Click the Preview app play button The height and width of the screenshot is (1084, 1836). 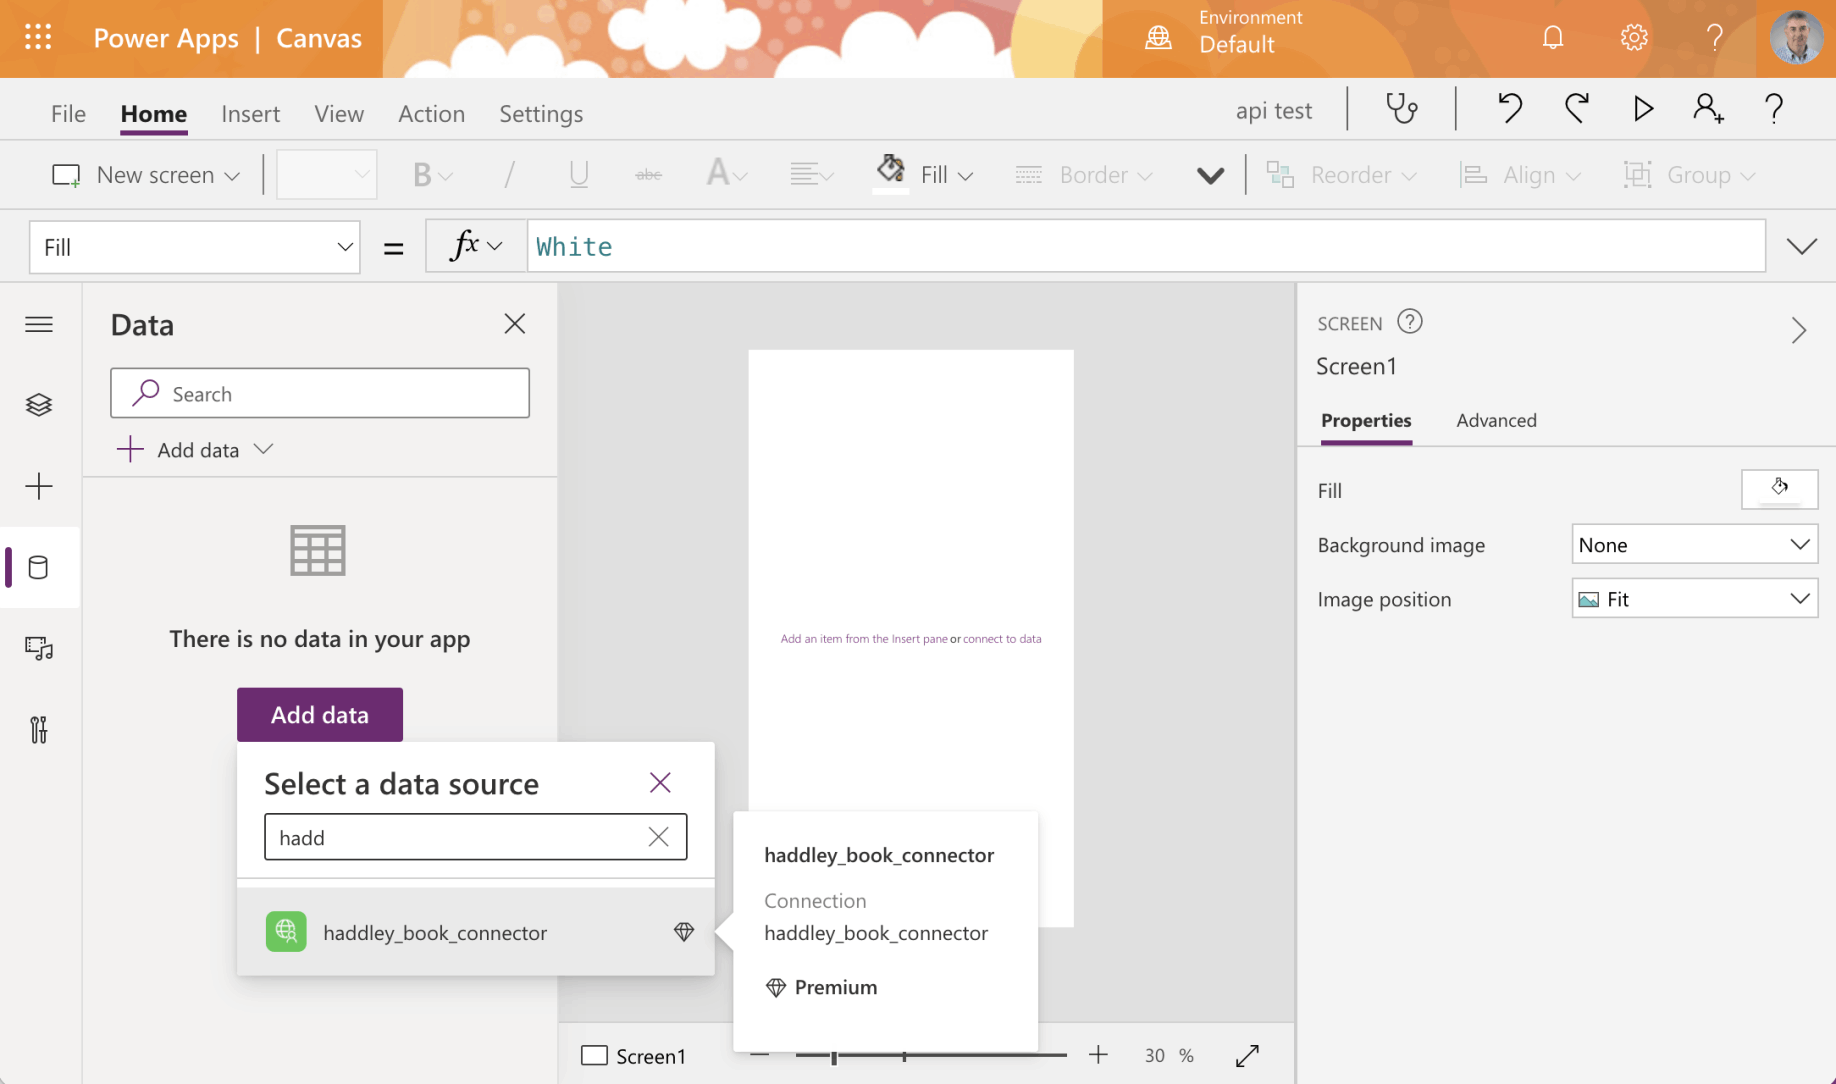1642,109
